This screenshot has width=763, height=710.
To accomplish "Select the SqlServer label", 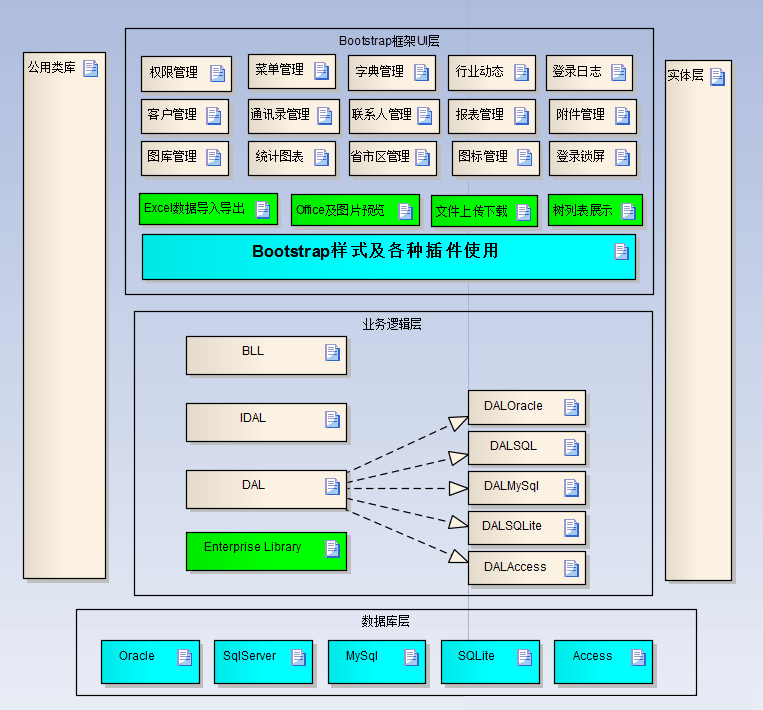I will click(249, 656).
